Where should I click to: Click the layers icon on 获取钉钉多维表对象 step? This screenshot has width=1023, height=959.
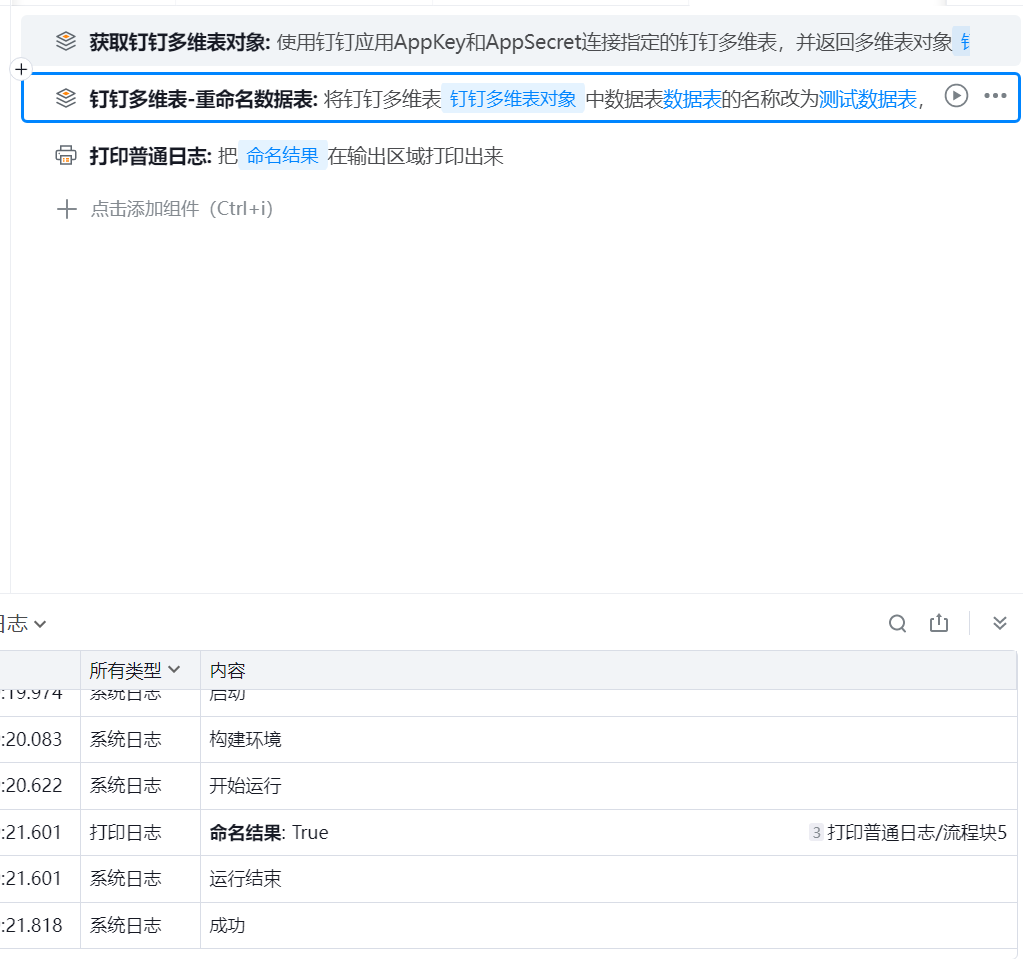tap(66, 41)
